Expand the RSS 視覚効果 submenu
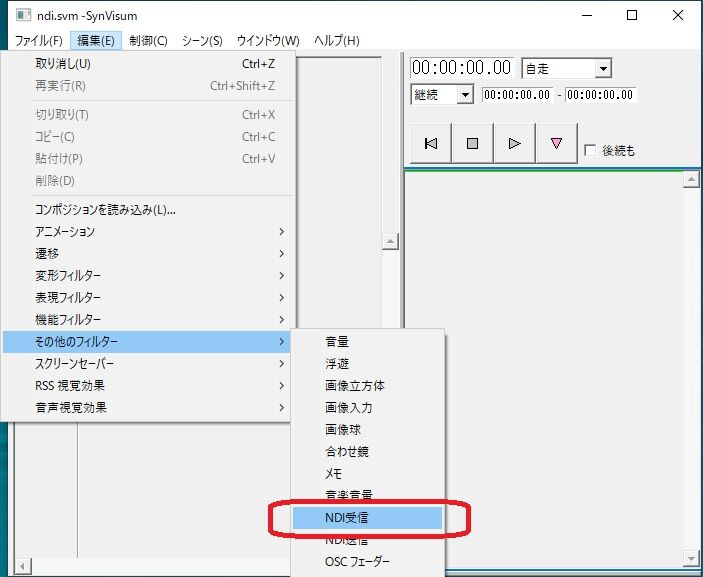The height and width of the screenshot is (577, 703). pos(148,386)
